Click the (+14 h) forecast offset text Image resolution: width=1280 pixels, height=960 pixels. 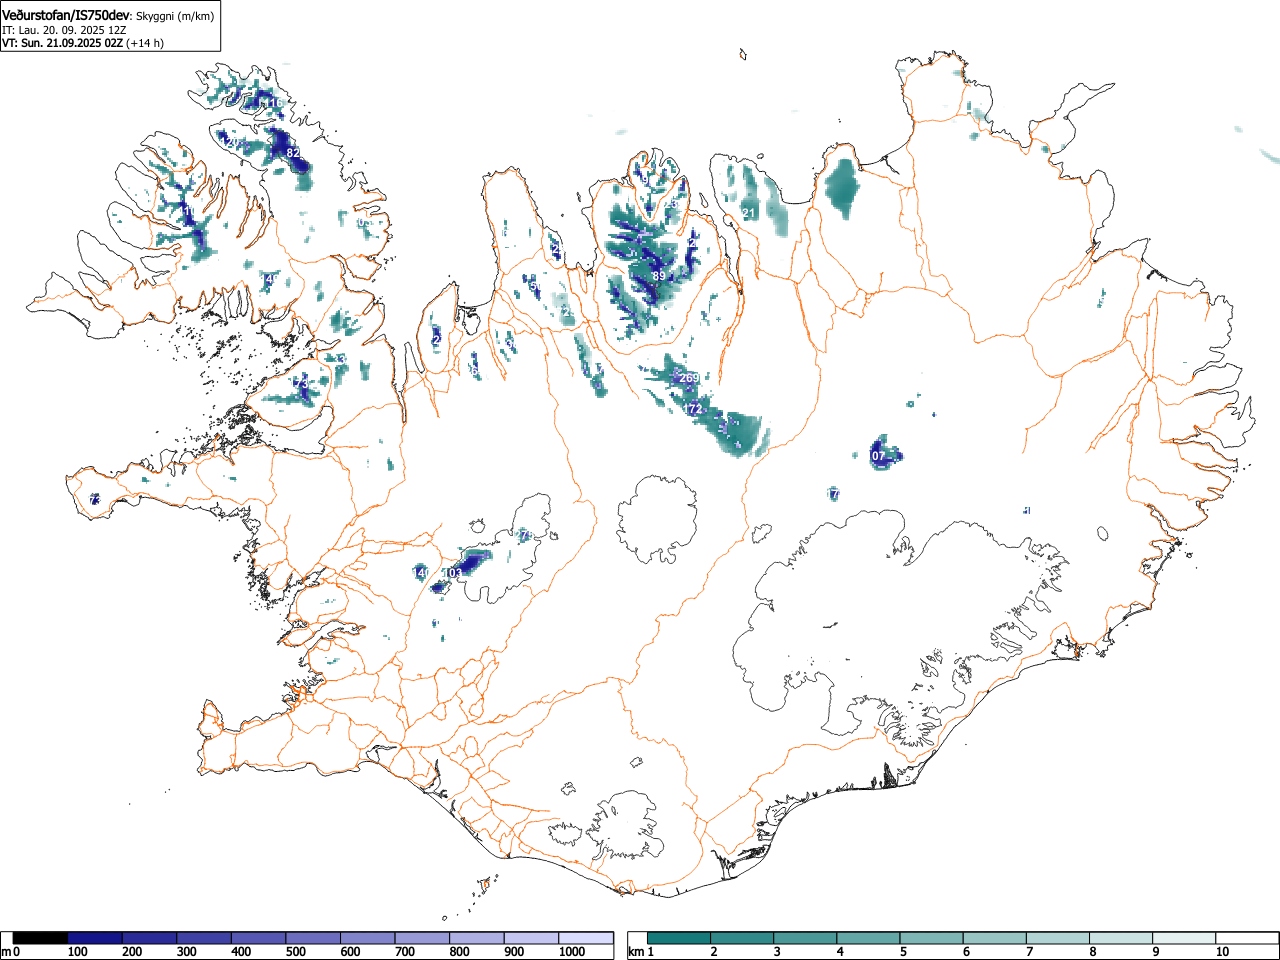144,43
